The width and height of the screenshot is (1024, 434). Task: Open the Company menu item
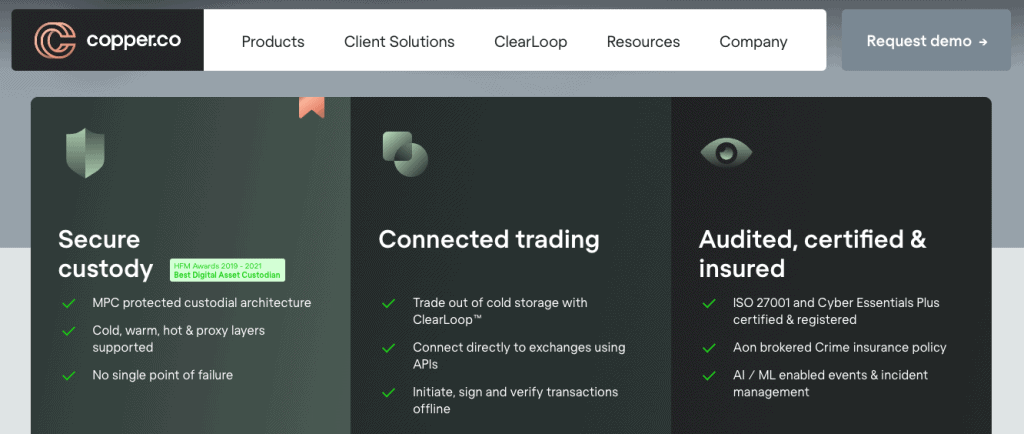pyautogui.click(x=753, y=42)
